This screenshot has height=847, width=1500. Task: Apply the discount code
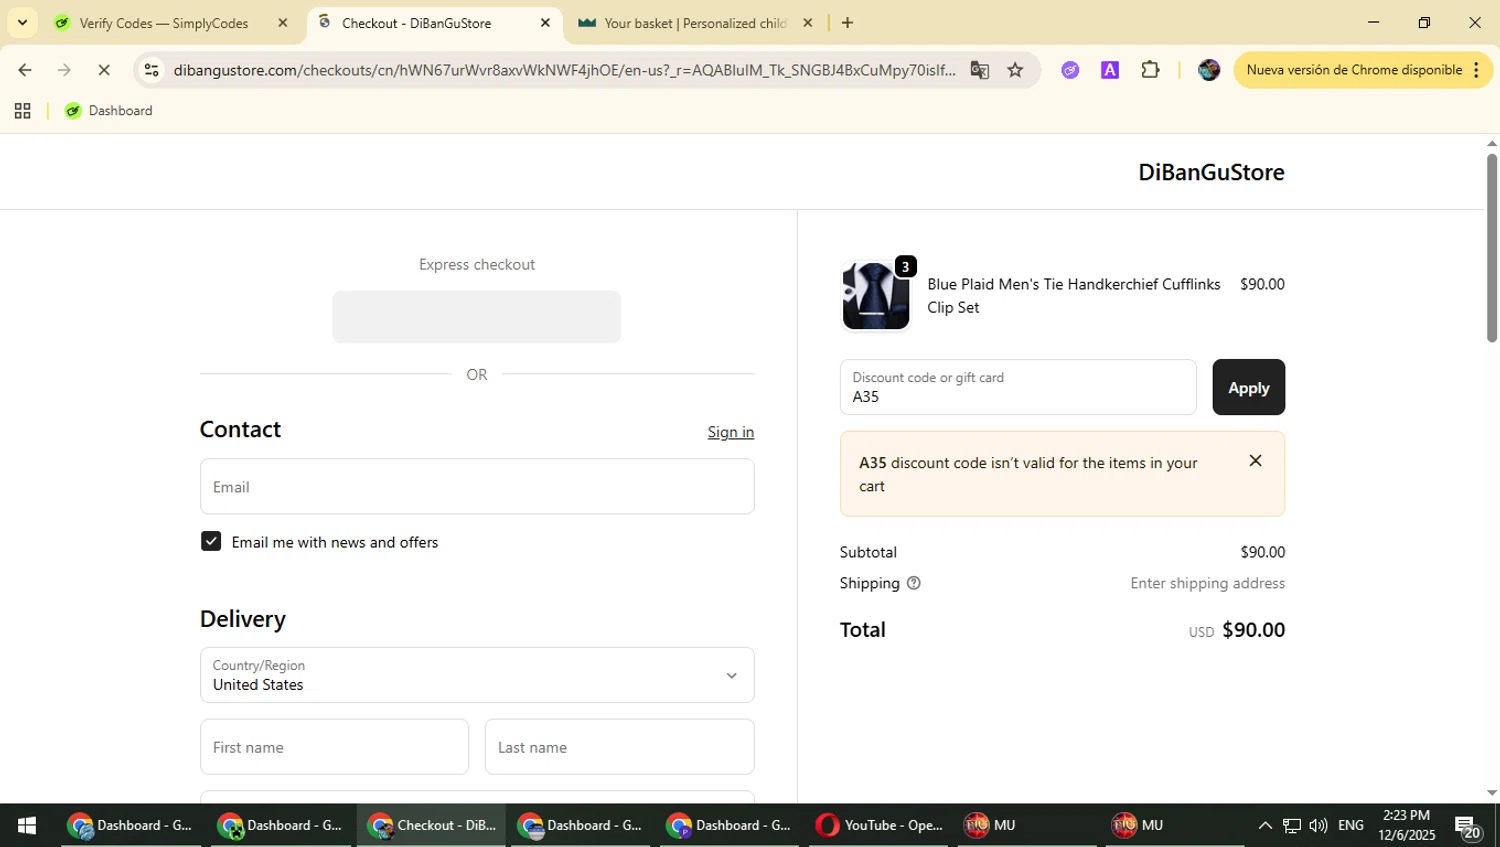coord(1249,387)
